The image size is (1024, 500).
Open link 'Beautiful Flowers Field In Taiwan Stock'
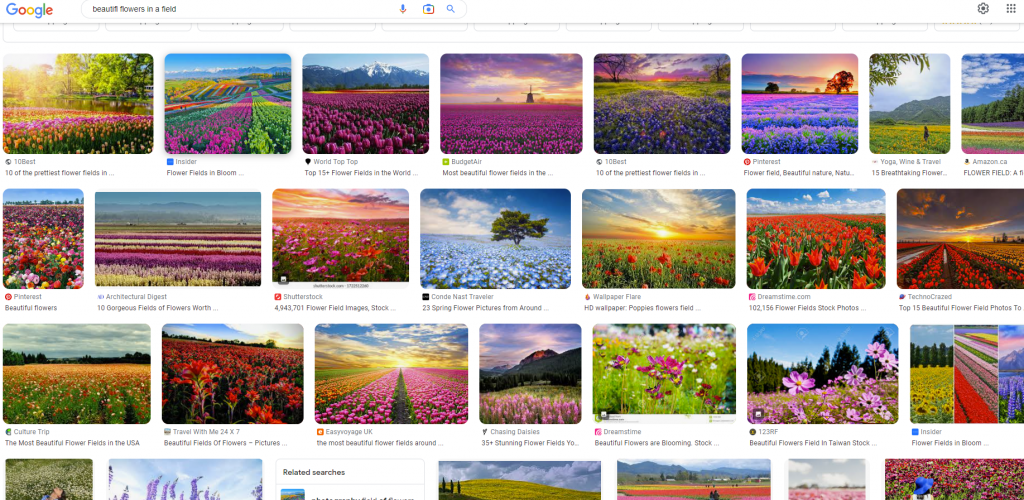tap(814, 443)
